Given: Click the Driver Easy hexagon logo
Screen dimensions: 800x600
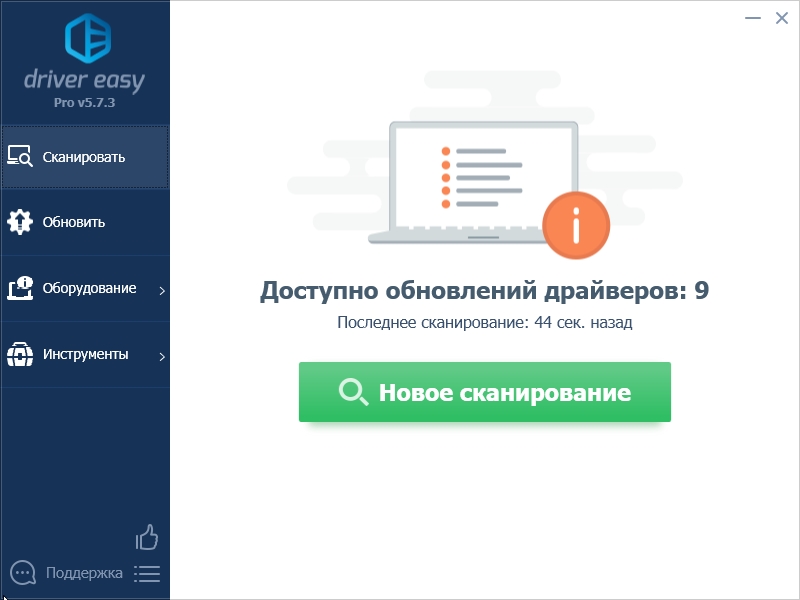Looking at the screenshot, I should click(x=88, y=38).
